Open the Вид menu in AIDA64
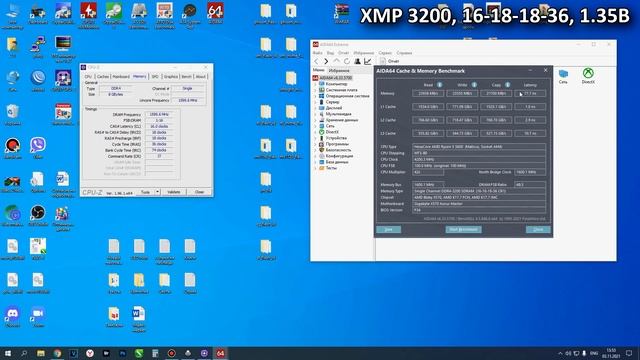Image resolution: width=640 pixels, height=360 pixels. 330,53
